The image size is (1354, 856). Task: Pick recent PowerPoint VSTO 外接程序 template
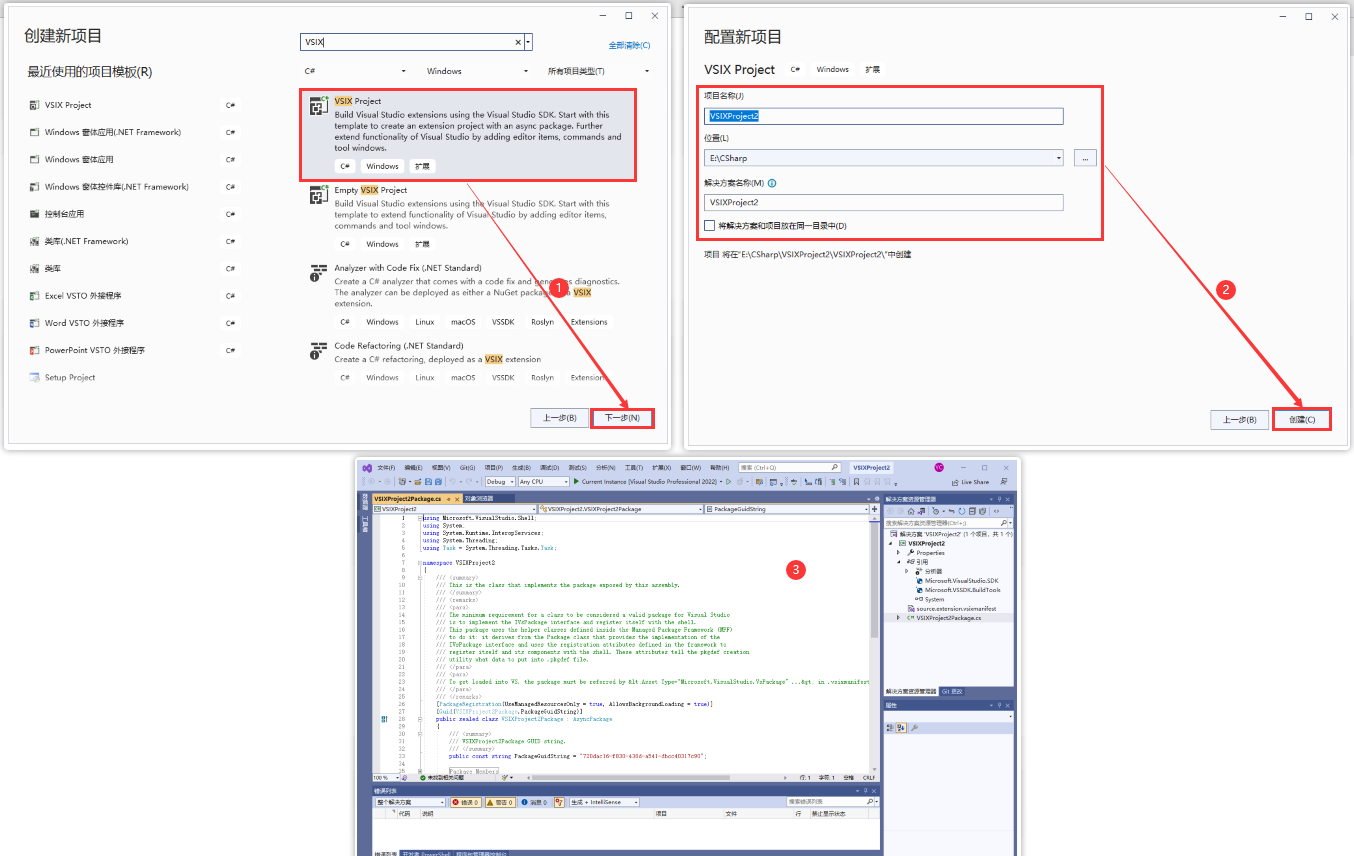pos(135,350)
